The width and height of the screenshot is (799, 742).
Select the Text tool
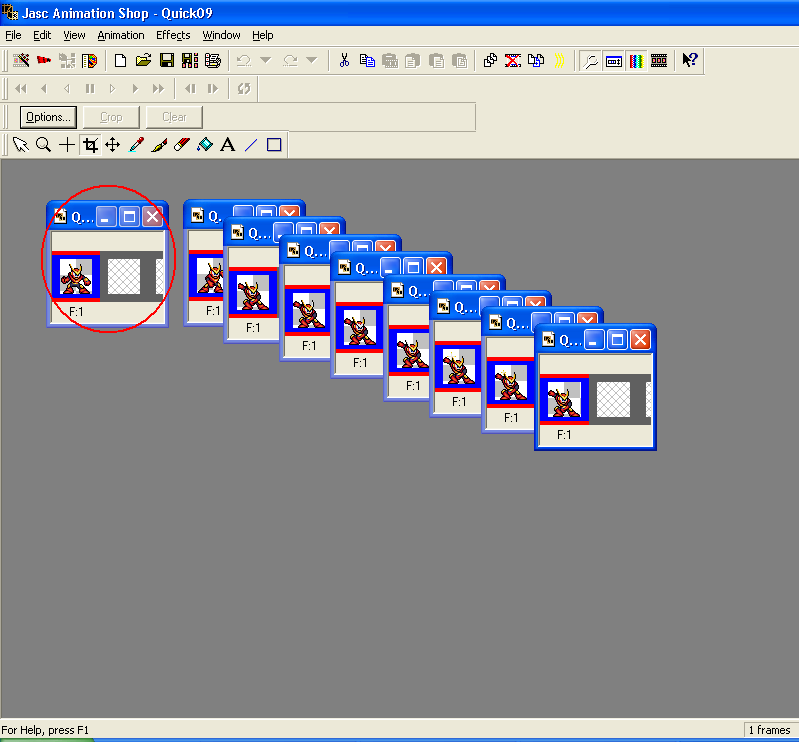[228, 145]
